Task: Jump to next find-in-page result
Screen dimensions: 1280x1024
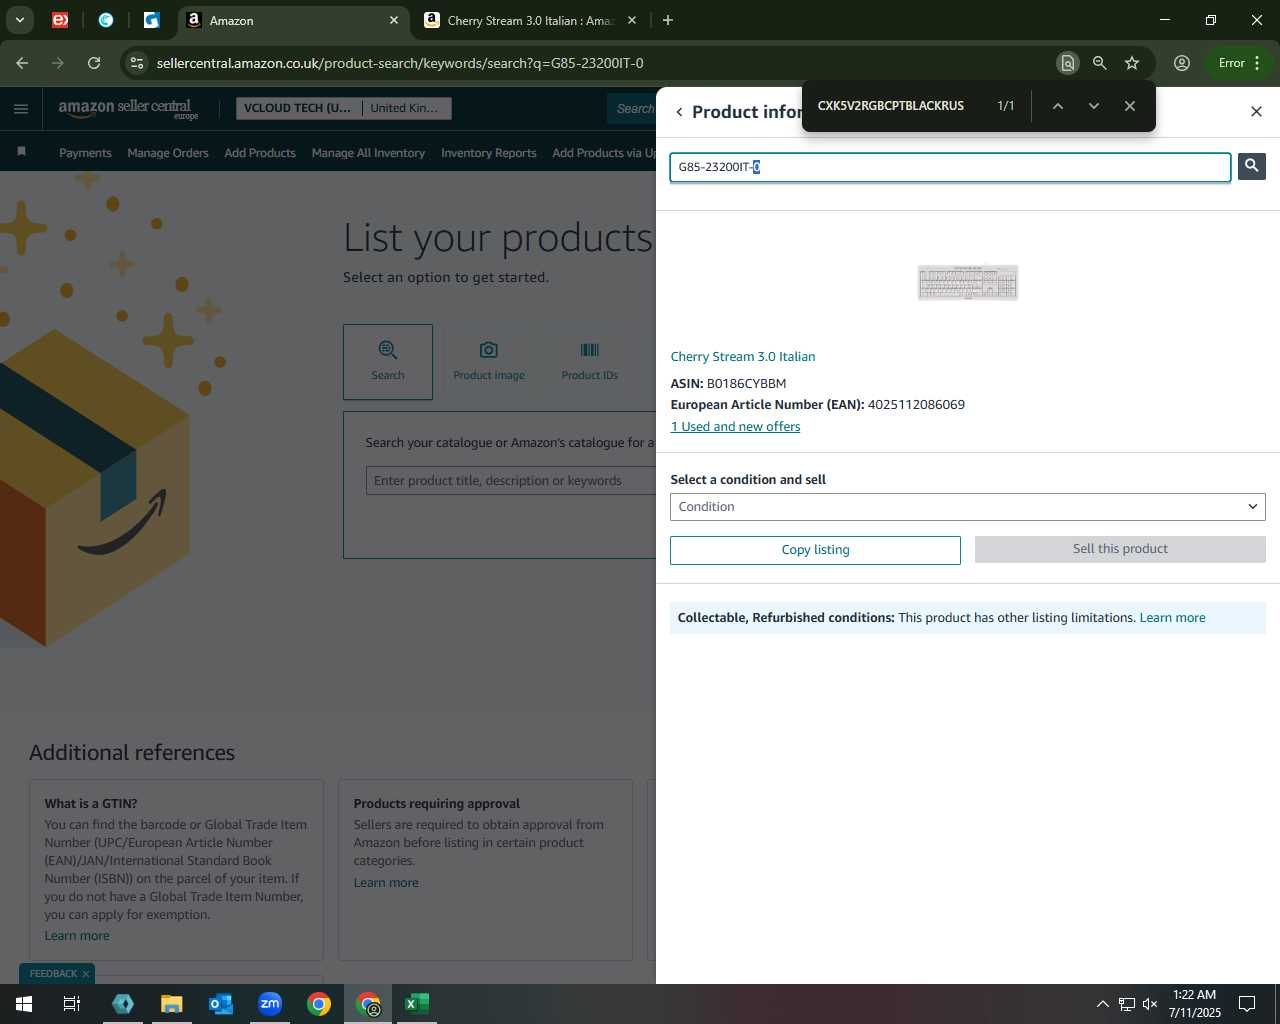Action: [x=1093, y=106]
